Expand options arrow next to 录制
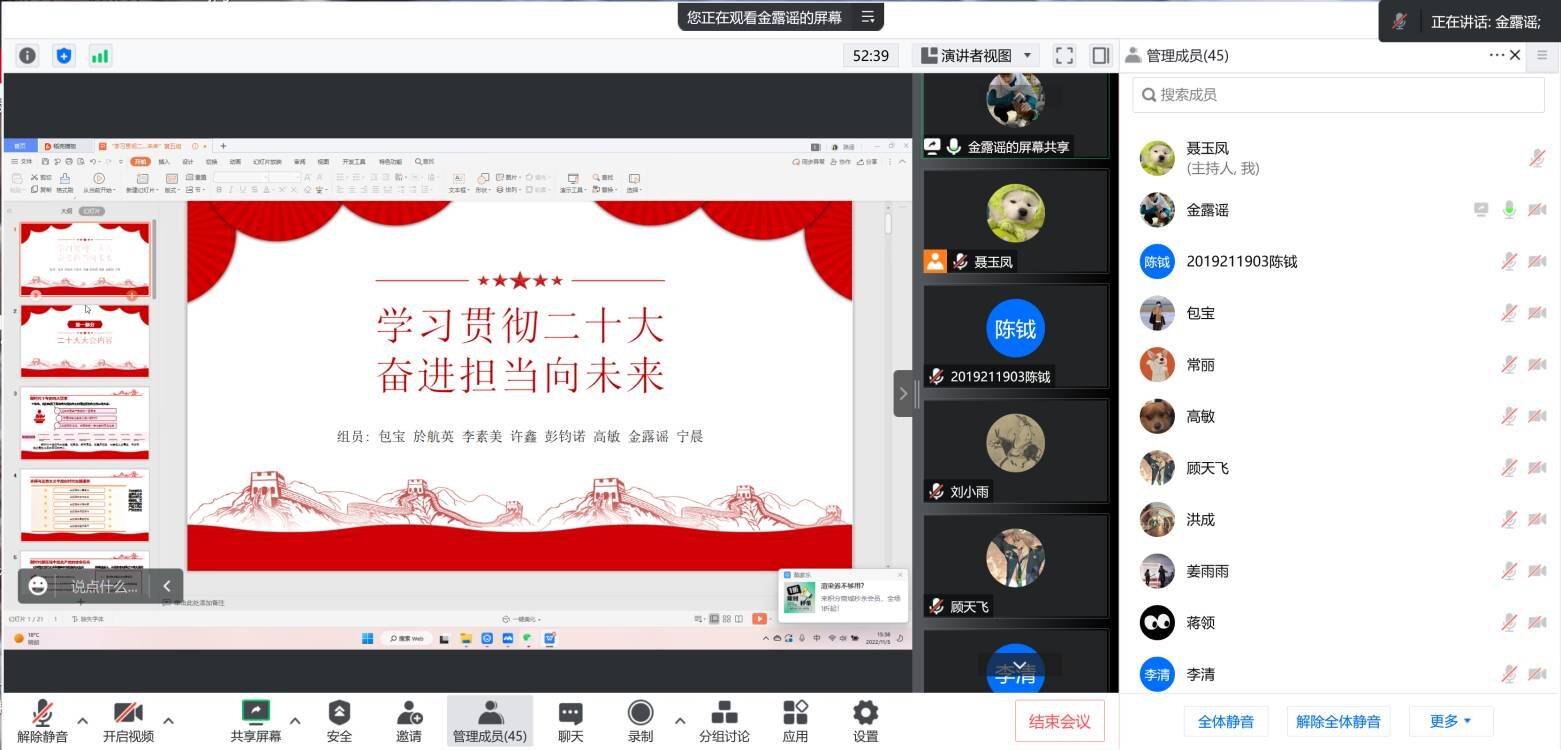This screenshot has height=750, width=1561. click(x=680, y=720)
